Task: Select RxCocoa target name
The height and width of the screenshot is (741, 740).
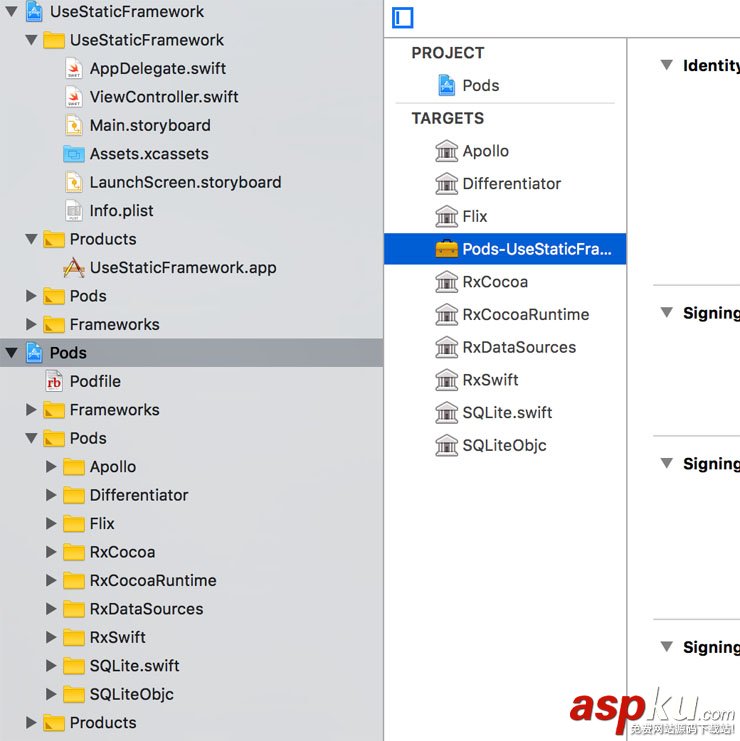Action: click(x=495, y=282)
